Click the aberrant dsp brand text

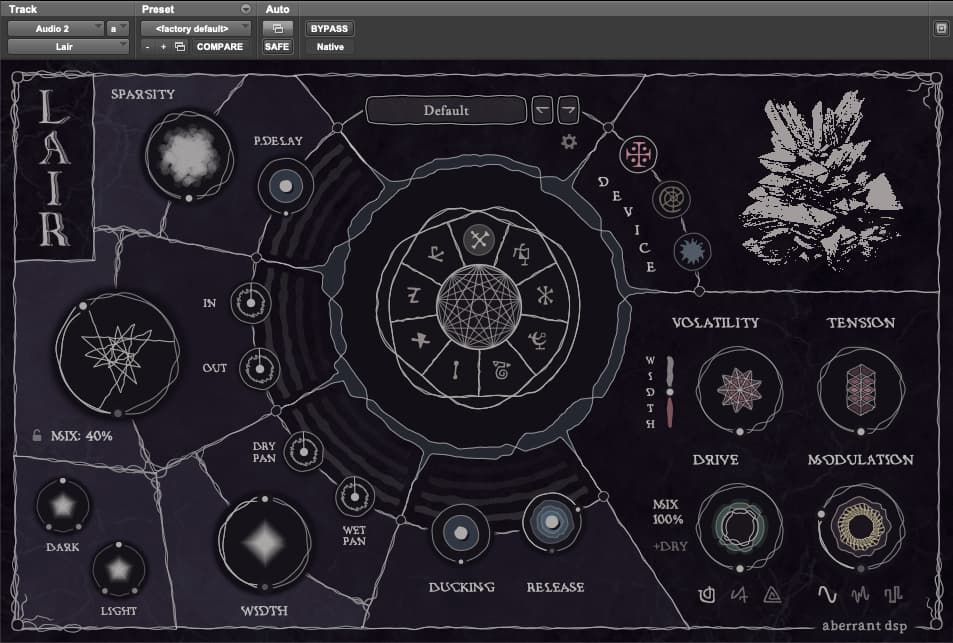pyautogui.click(x=864, y=625)
